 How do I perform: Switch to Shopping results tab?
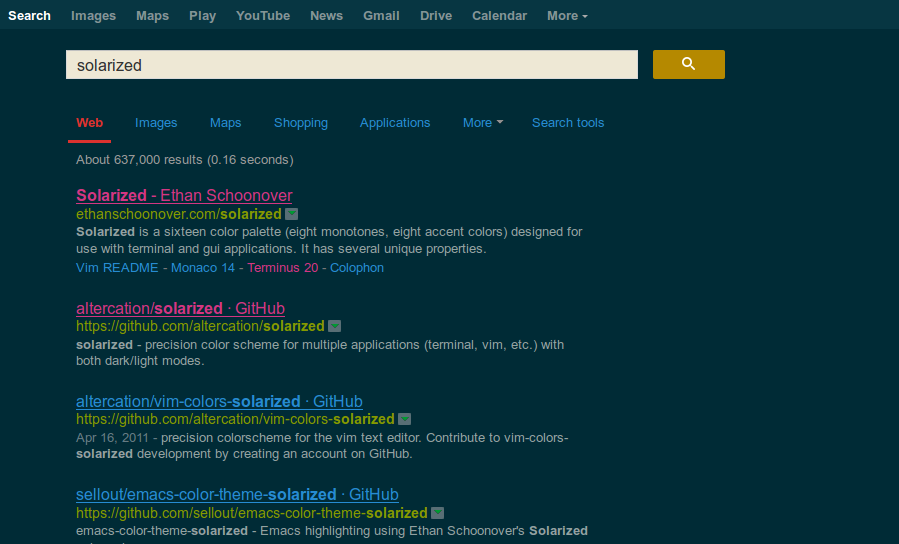coord(301,123)
